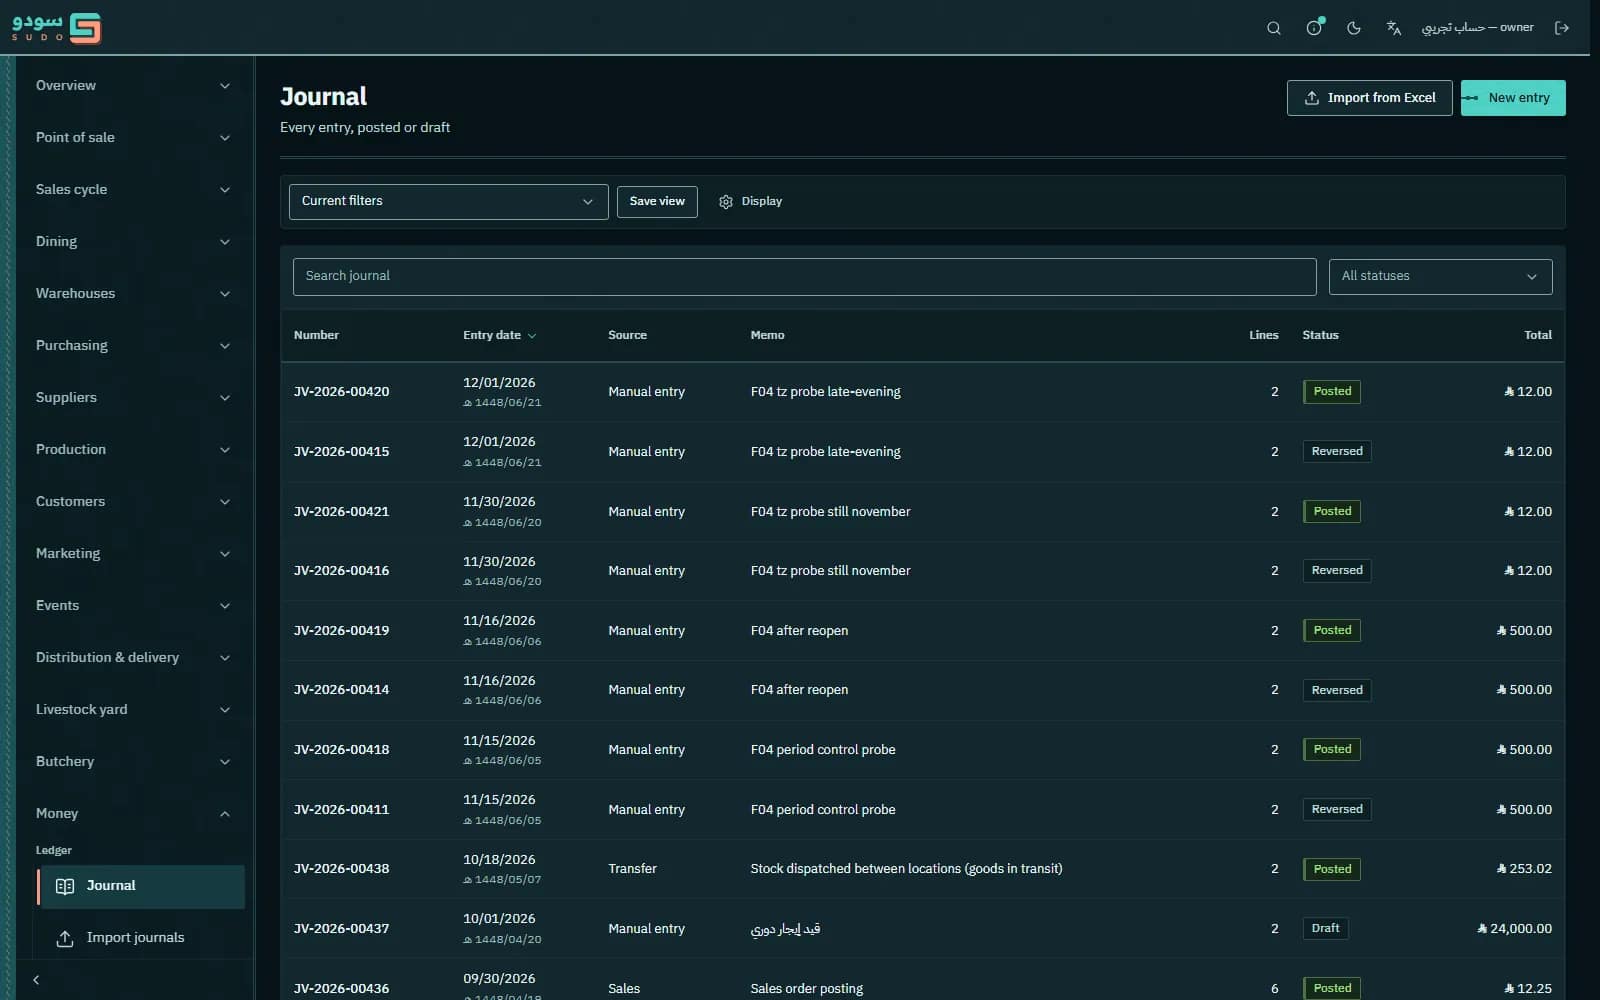Click Save view button
Image resolution: width=1600 pixels, height=1000 pixels.
657,202
